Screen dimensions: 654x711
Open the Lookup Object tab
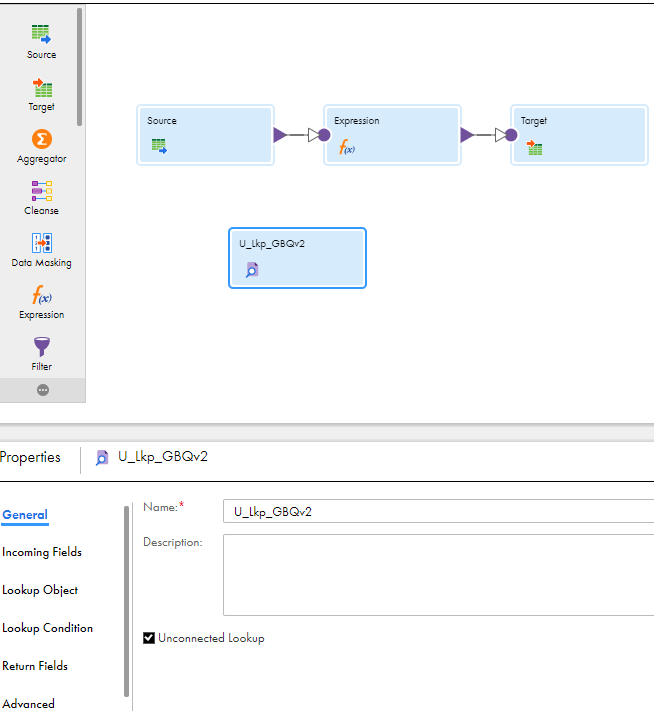tap(40, 590)
